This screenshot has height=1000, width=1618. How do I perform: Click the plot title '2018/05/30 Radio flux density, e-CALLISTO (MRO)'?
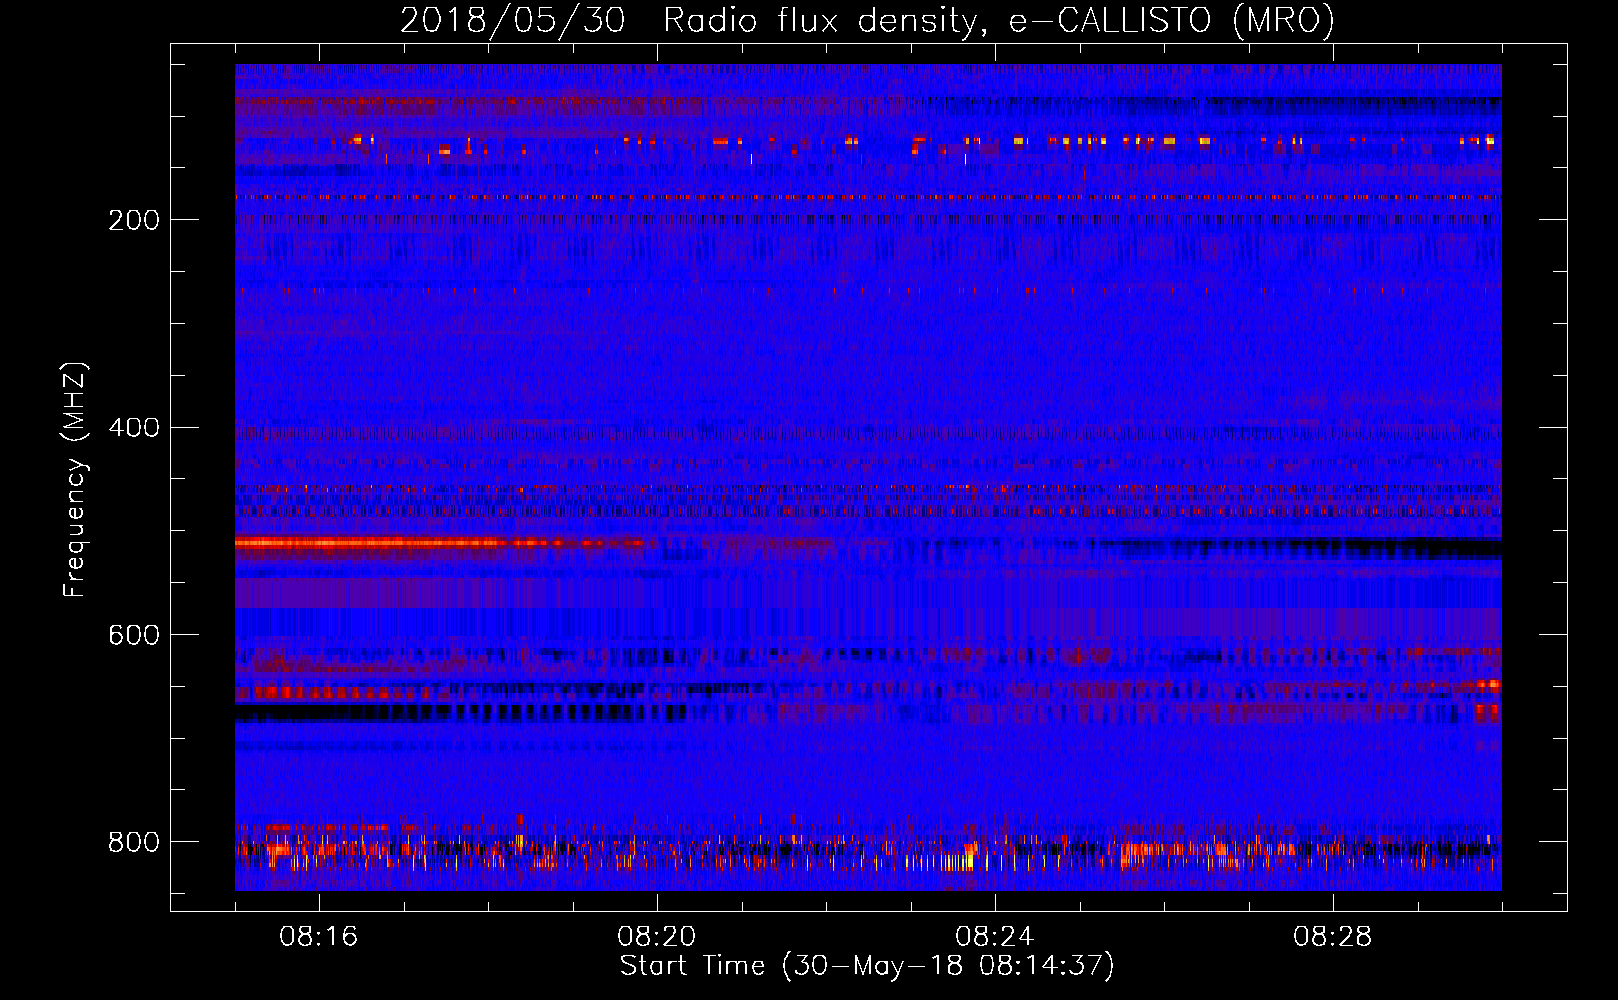coord(867,20)
